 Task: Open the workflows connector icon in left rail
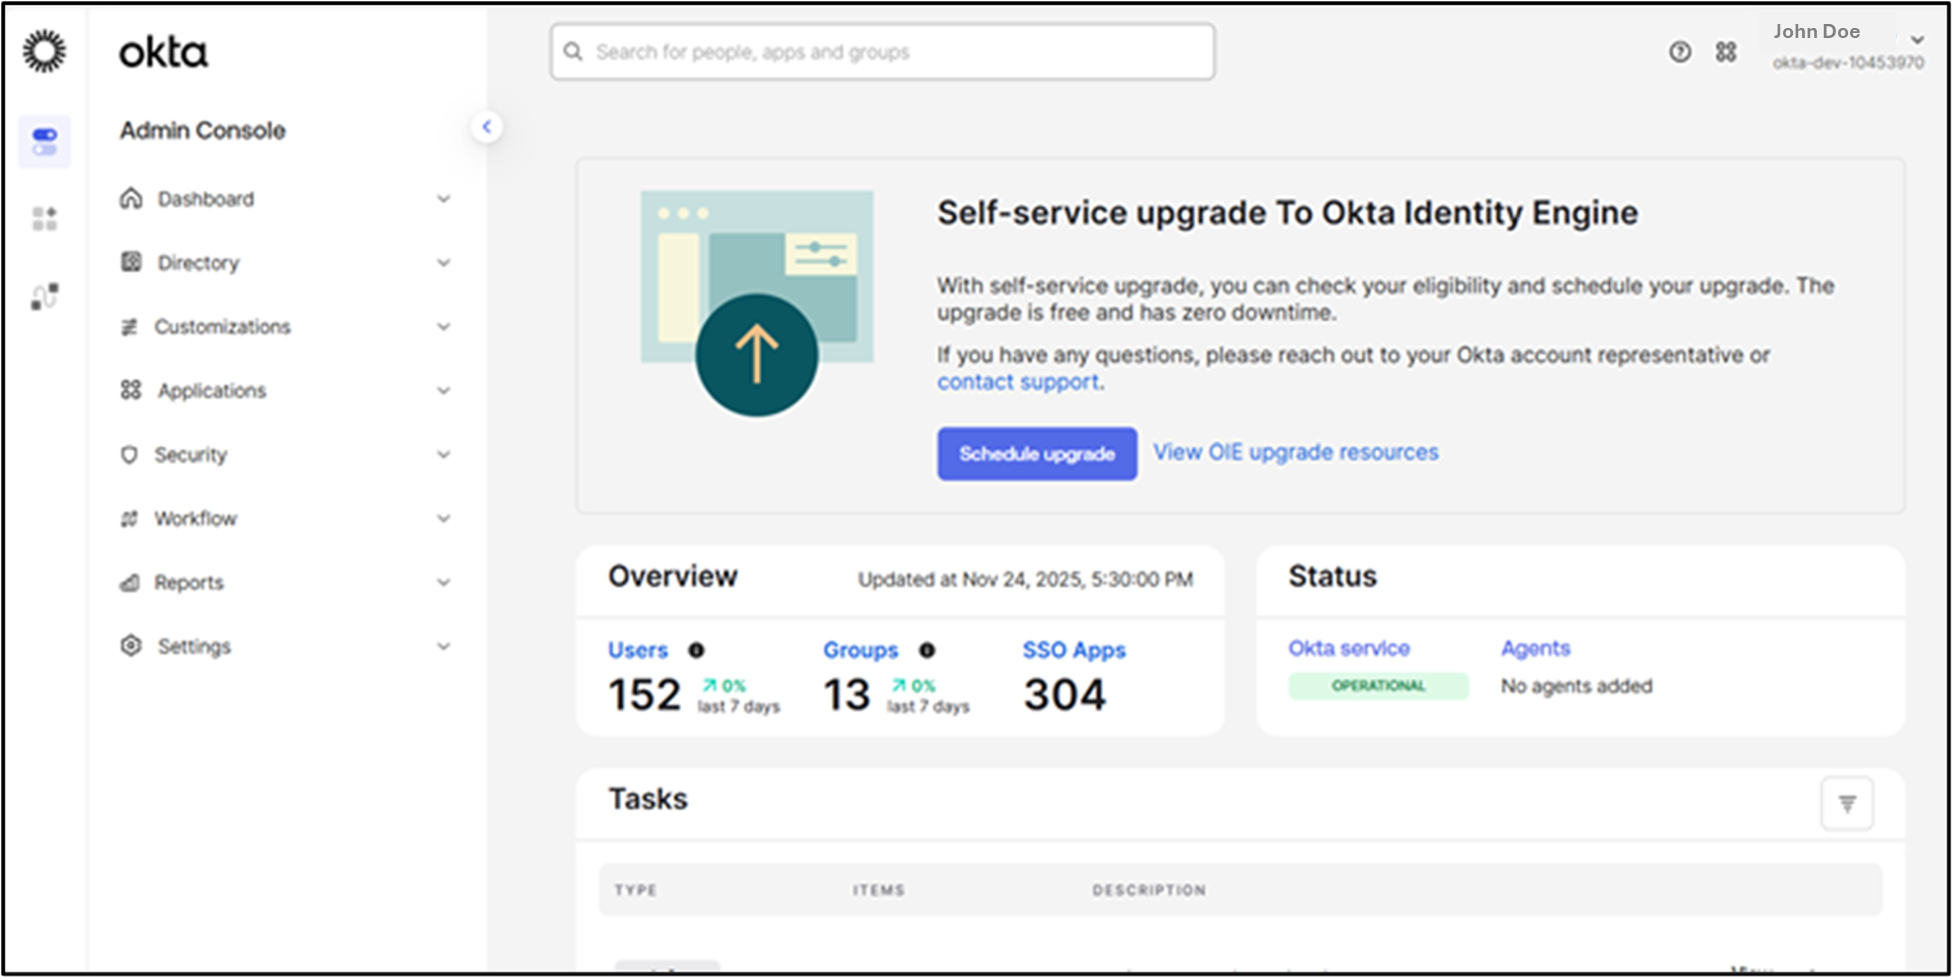coord(45,296)
